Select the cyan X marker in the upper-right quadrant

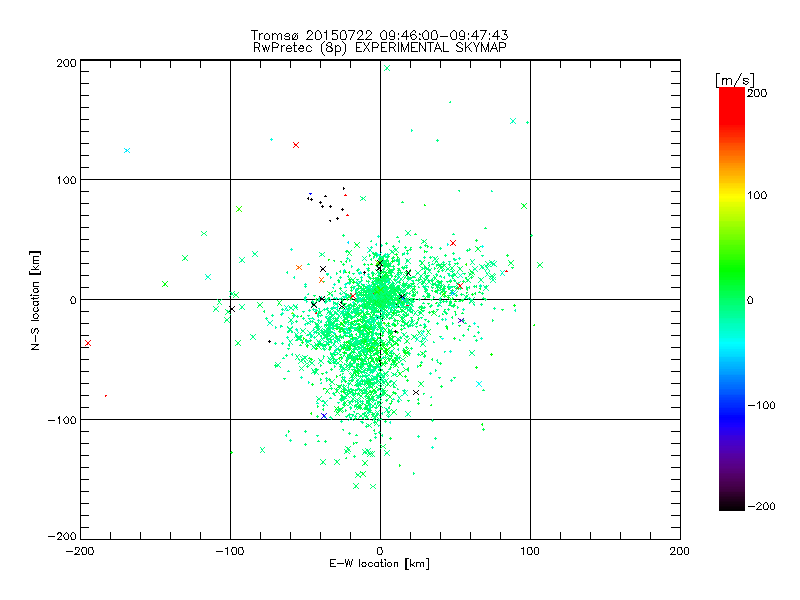pos(513,121)
